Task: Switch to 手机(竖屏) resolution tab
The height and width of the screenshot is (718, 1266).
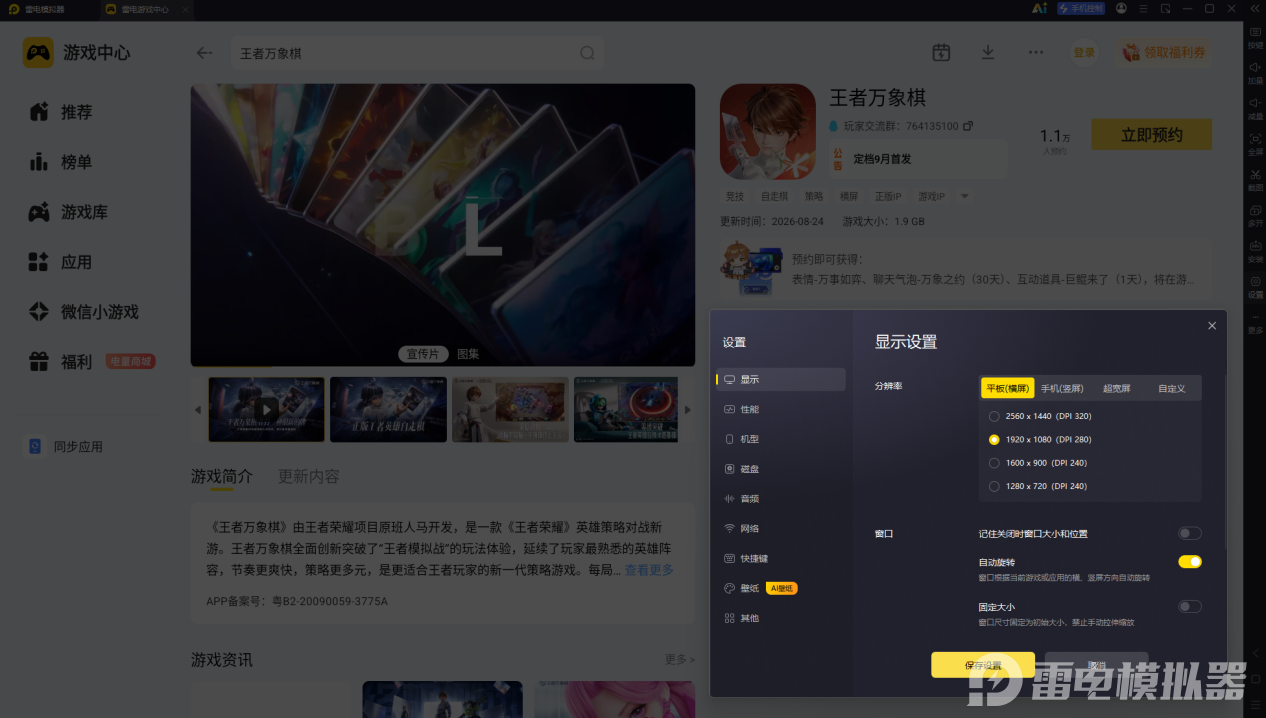Action: pyautogui.click(x=1062, y=388)
